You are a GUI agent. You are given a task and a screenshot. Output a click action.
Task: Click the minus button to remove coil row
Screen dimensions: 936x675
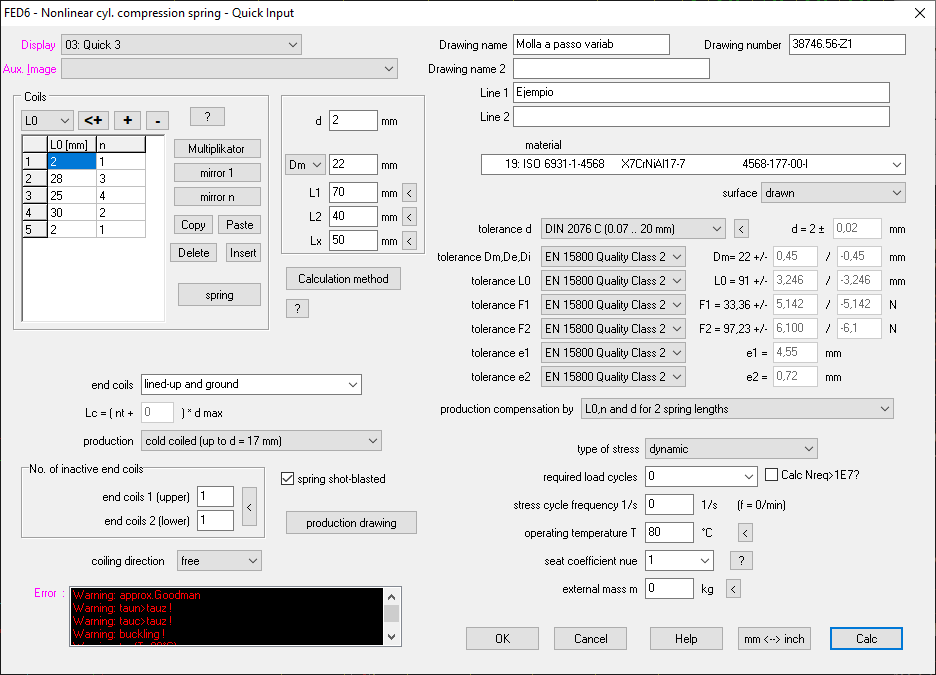tap(157, 120)
